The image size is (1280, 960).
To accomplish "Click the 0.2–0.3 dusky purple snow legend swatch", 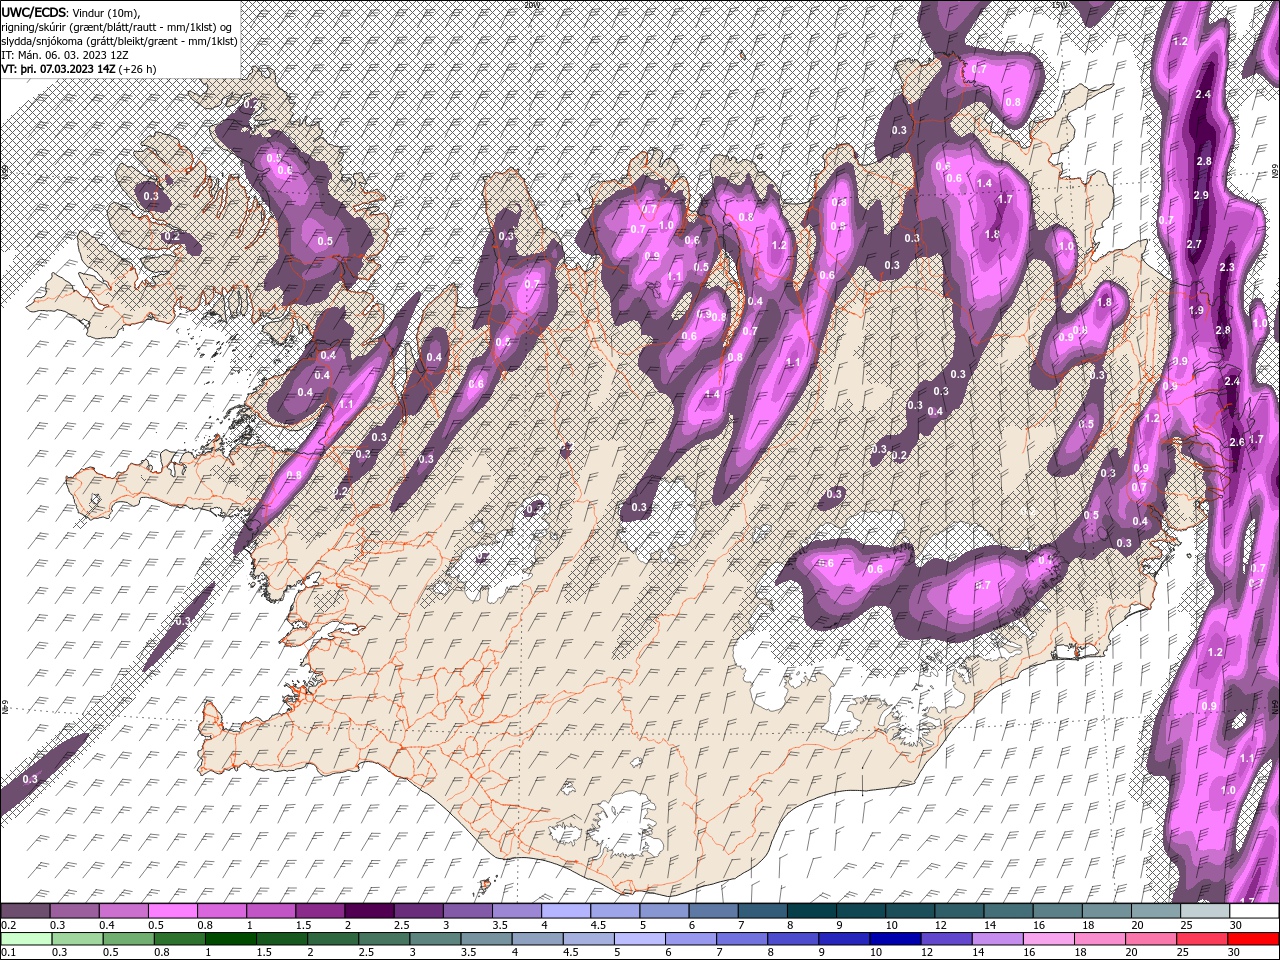I will pyautogui.click(x=25, y=911).
